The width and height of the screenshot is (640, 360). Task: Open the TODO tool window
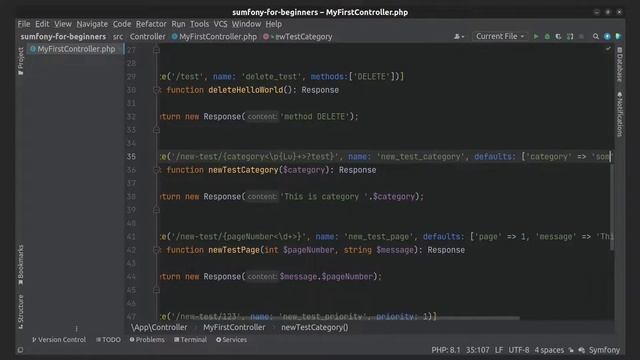[x=108, y=340]
